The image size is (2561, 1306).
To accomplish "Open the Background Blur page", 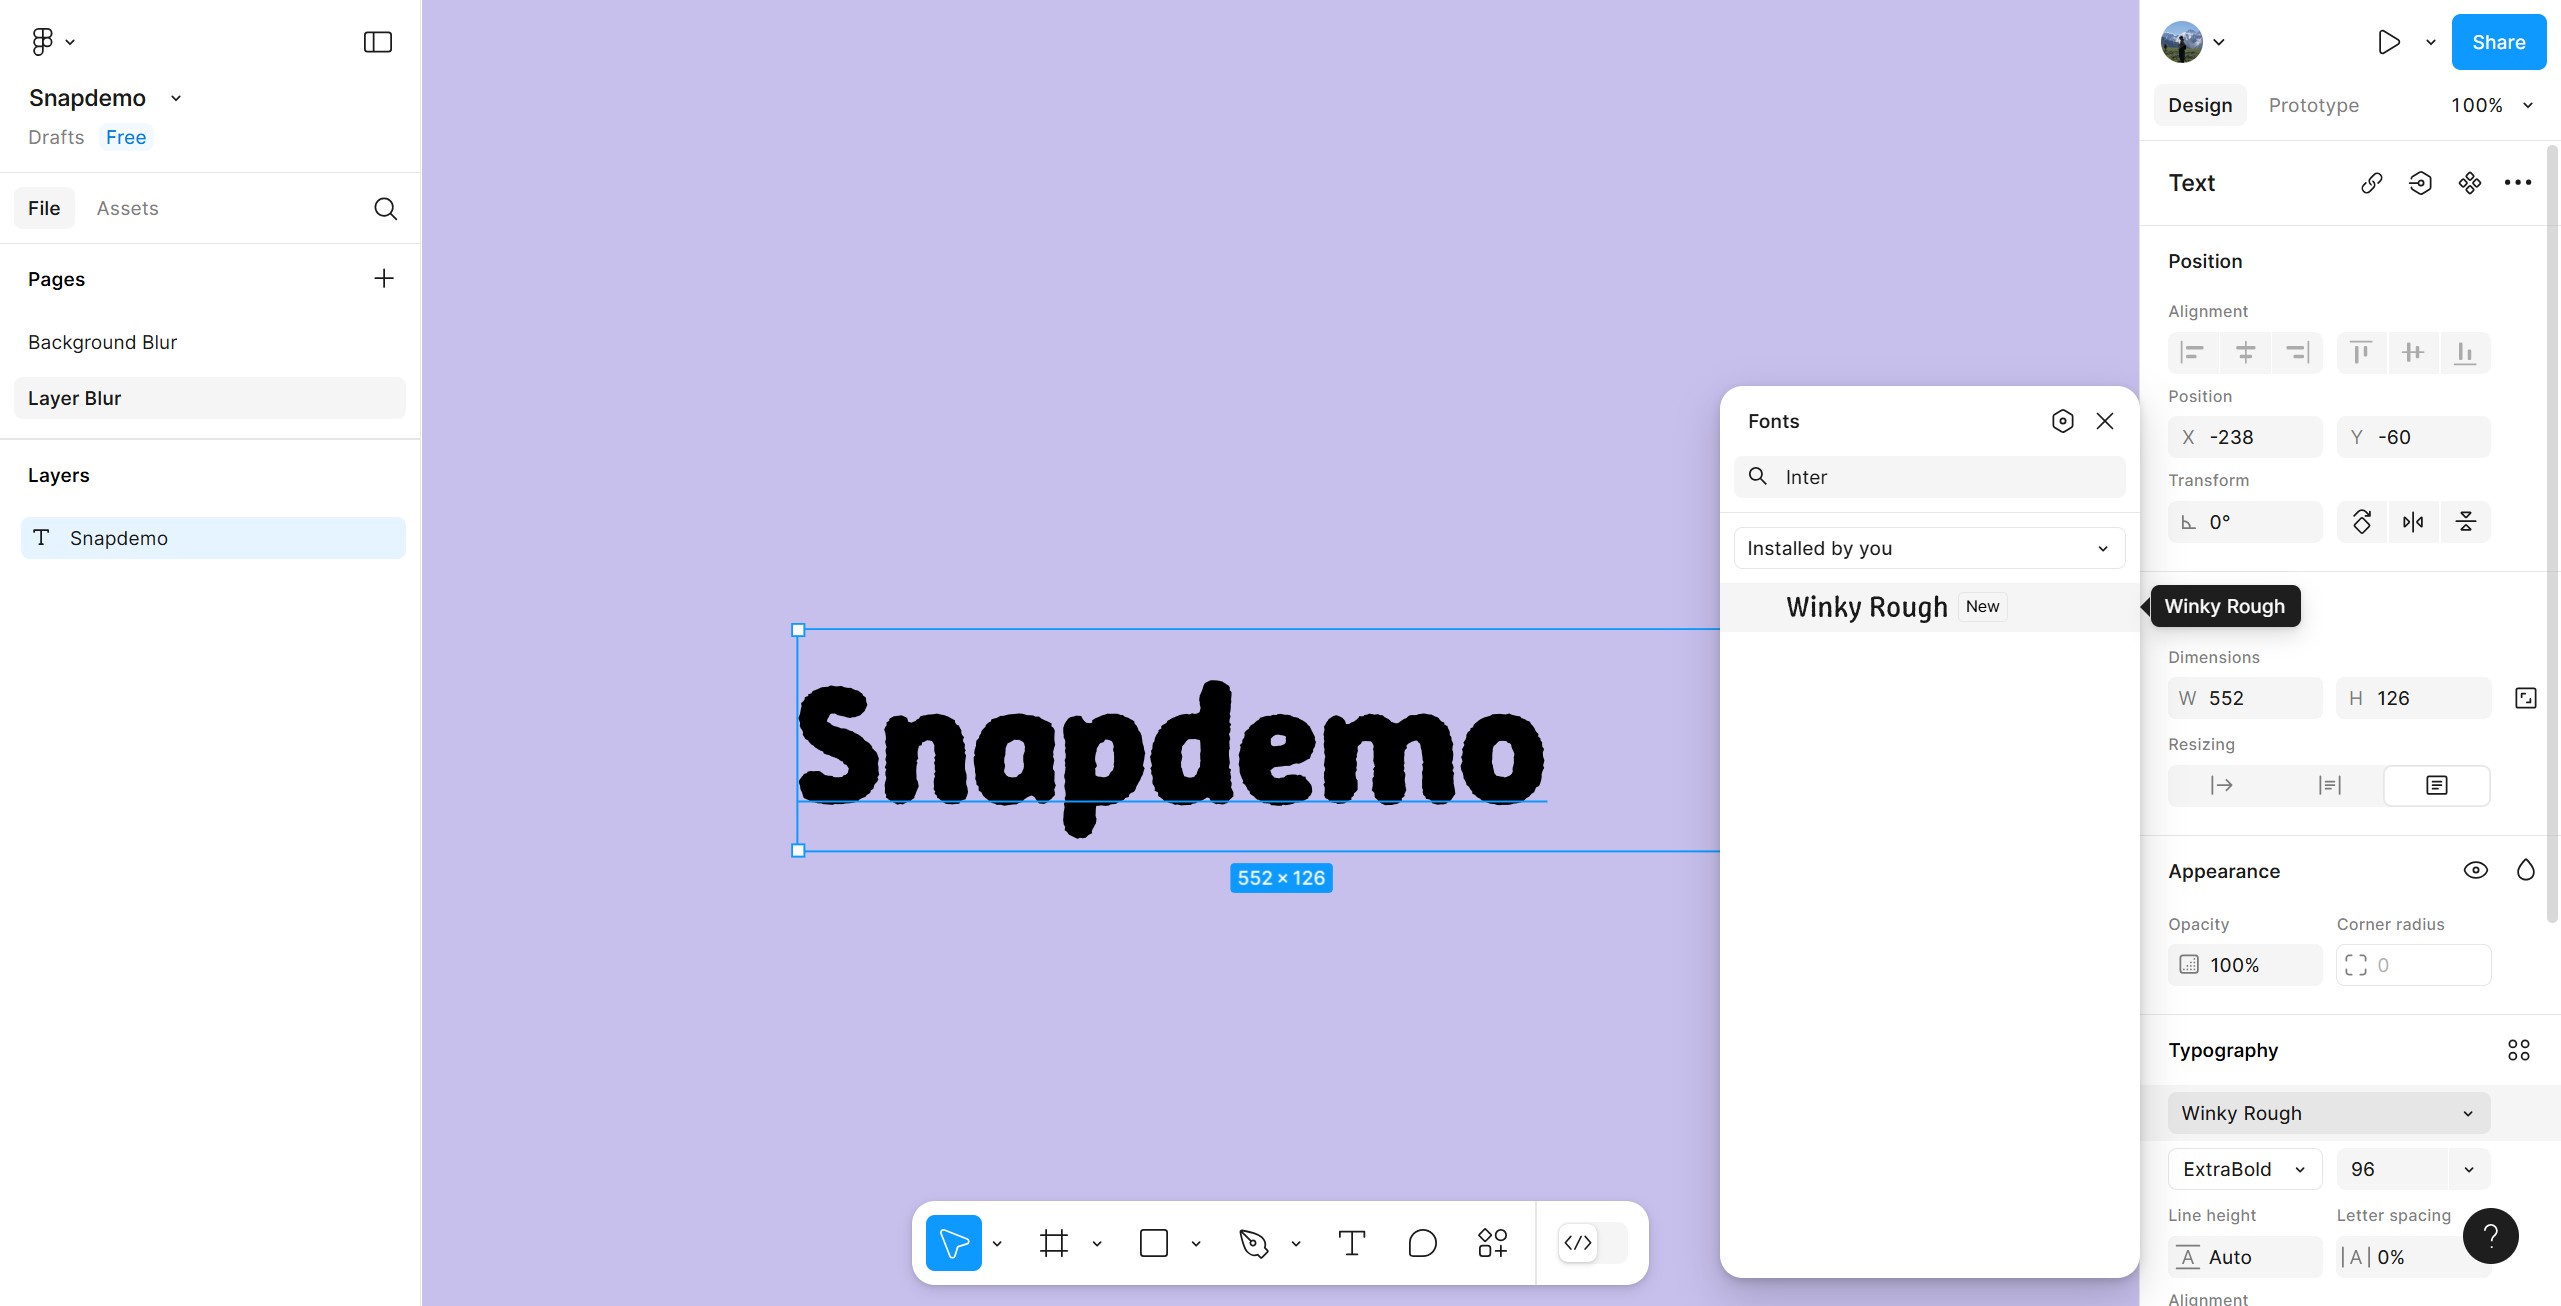I will click(210, 342).
